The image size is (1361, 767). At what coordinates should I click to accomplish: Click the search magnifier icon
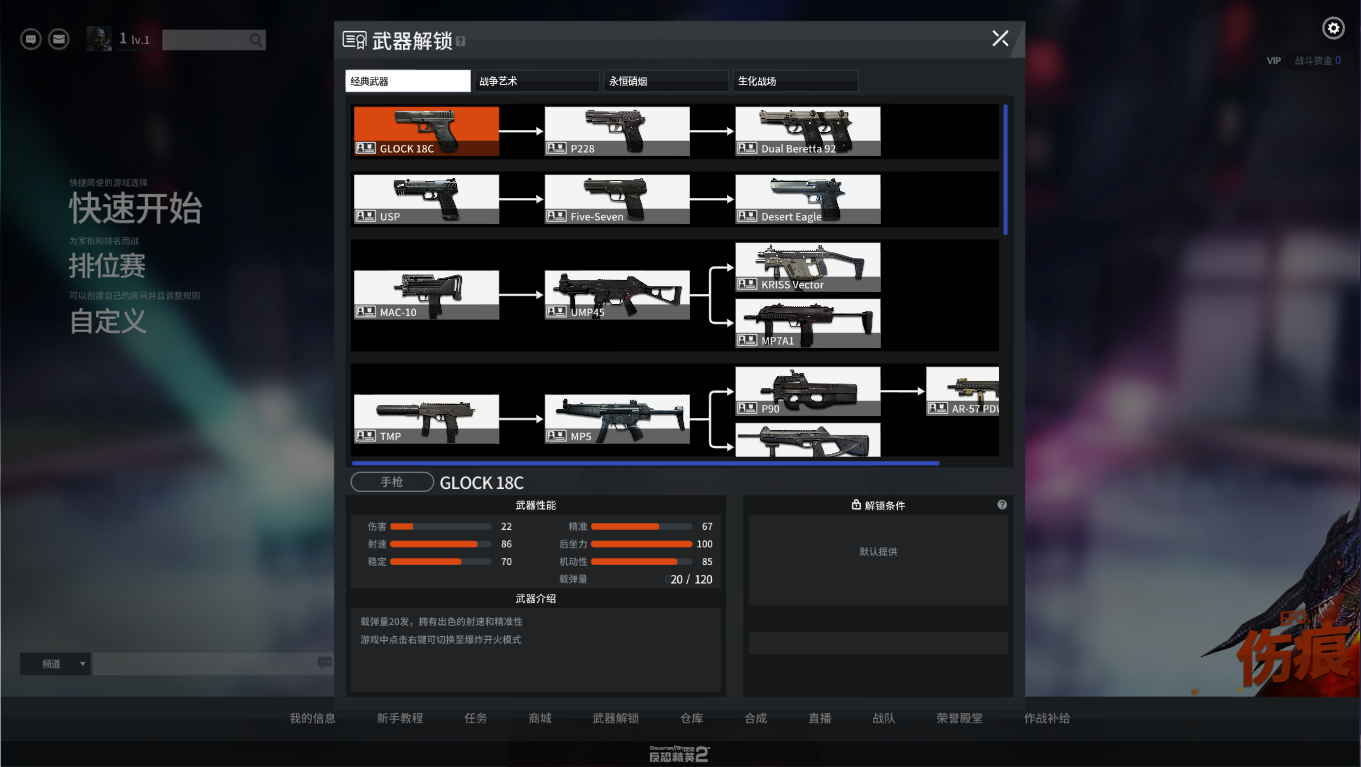[257, 40]
